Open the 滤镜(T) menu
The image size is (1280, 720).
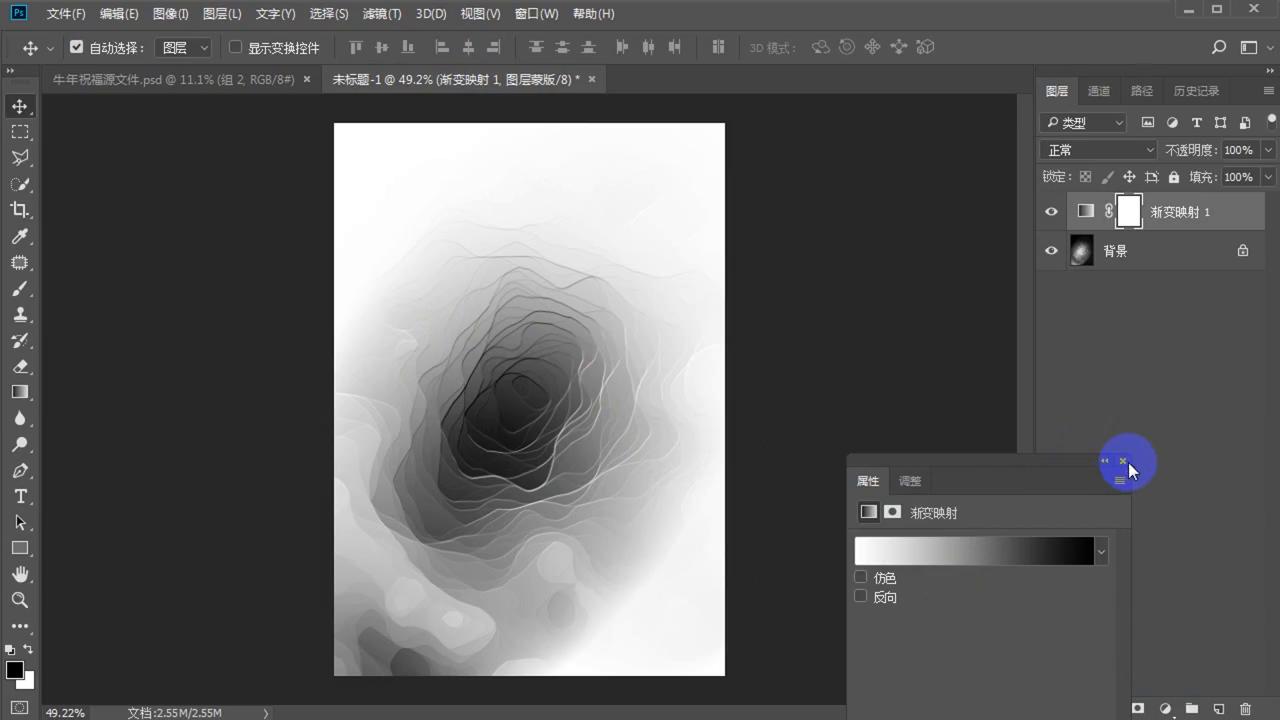[381, 14]
